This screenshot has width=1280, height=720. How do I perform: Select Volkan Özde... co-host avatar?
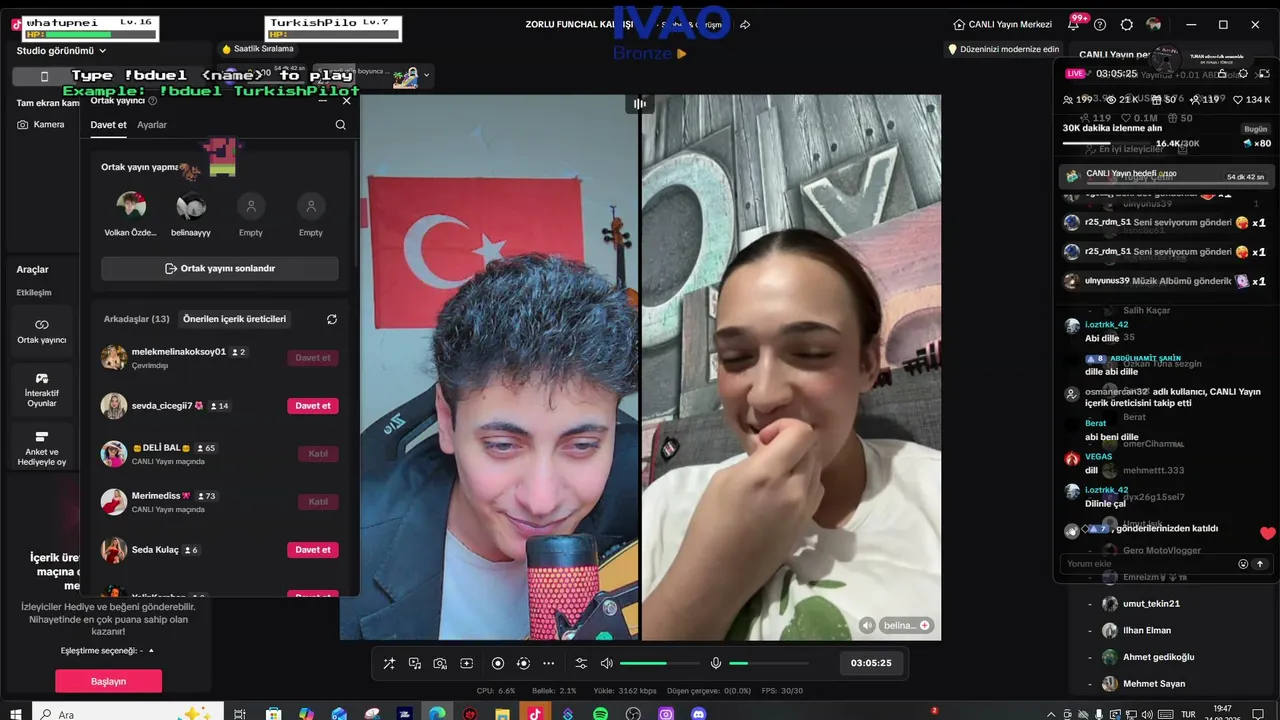[131, 206]
